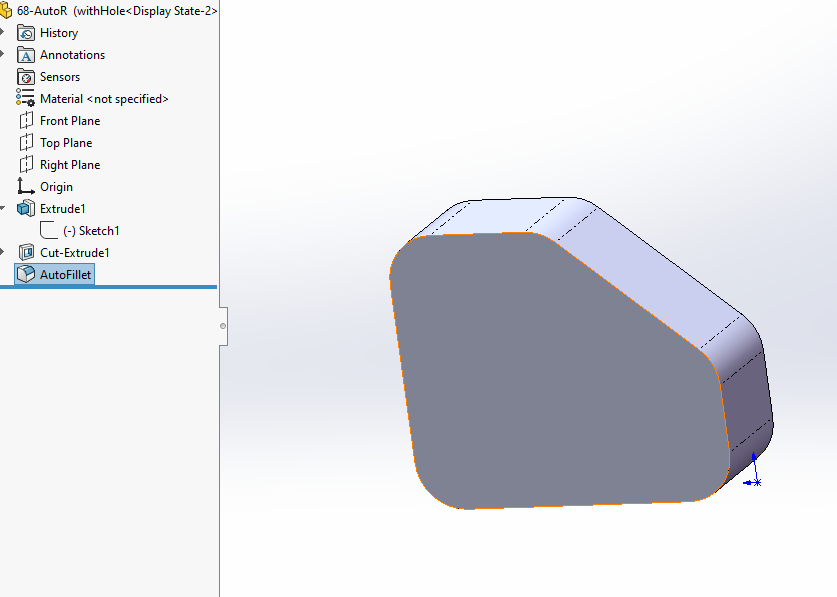The height and width of the screenshot is (597, 837).
Task: Expand the History node
Action: point(2,33)
